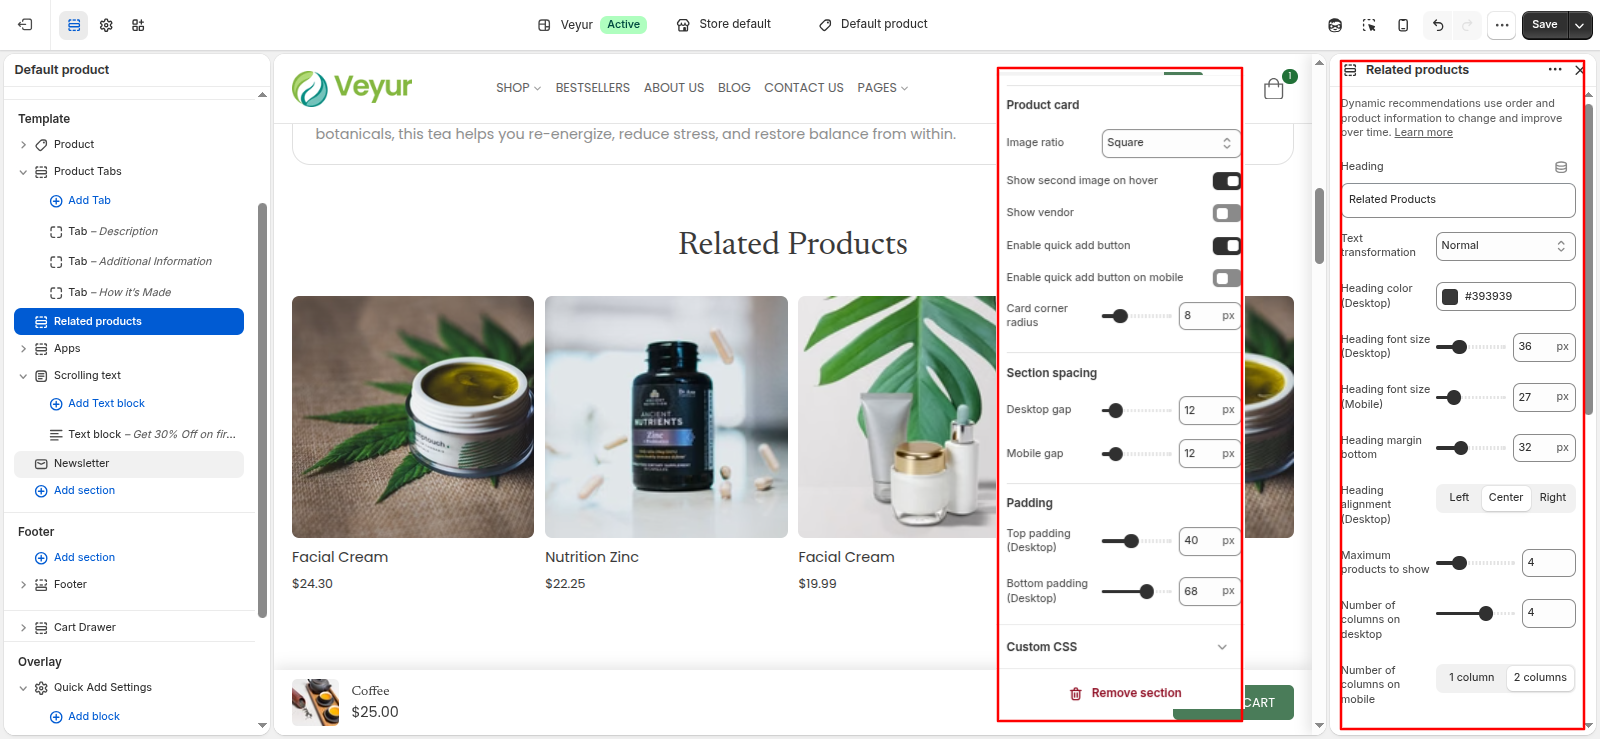Click the exit editor icon
Image resolution: width=1600 pixels, height=739 pixels.
pyautogui.click(x=25, y=25)
